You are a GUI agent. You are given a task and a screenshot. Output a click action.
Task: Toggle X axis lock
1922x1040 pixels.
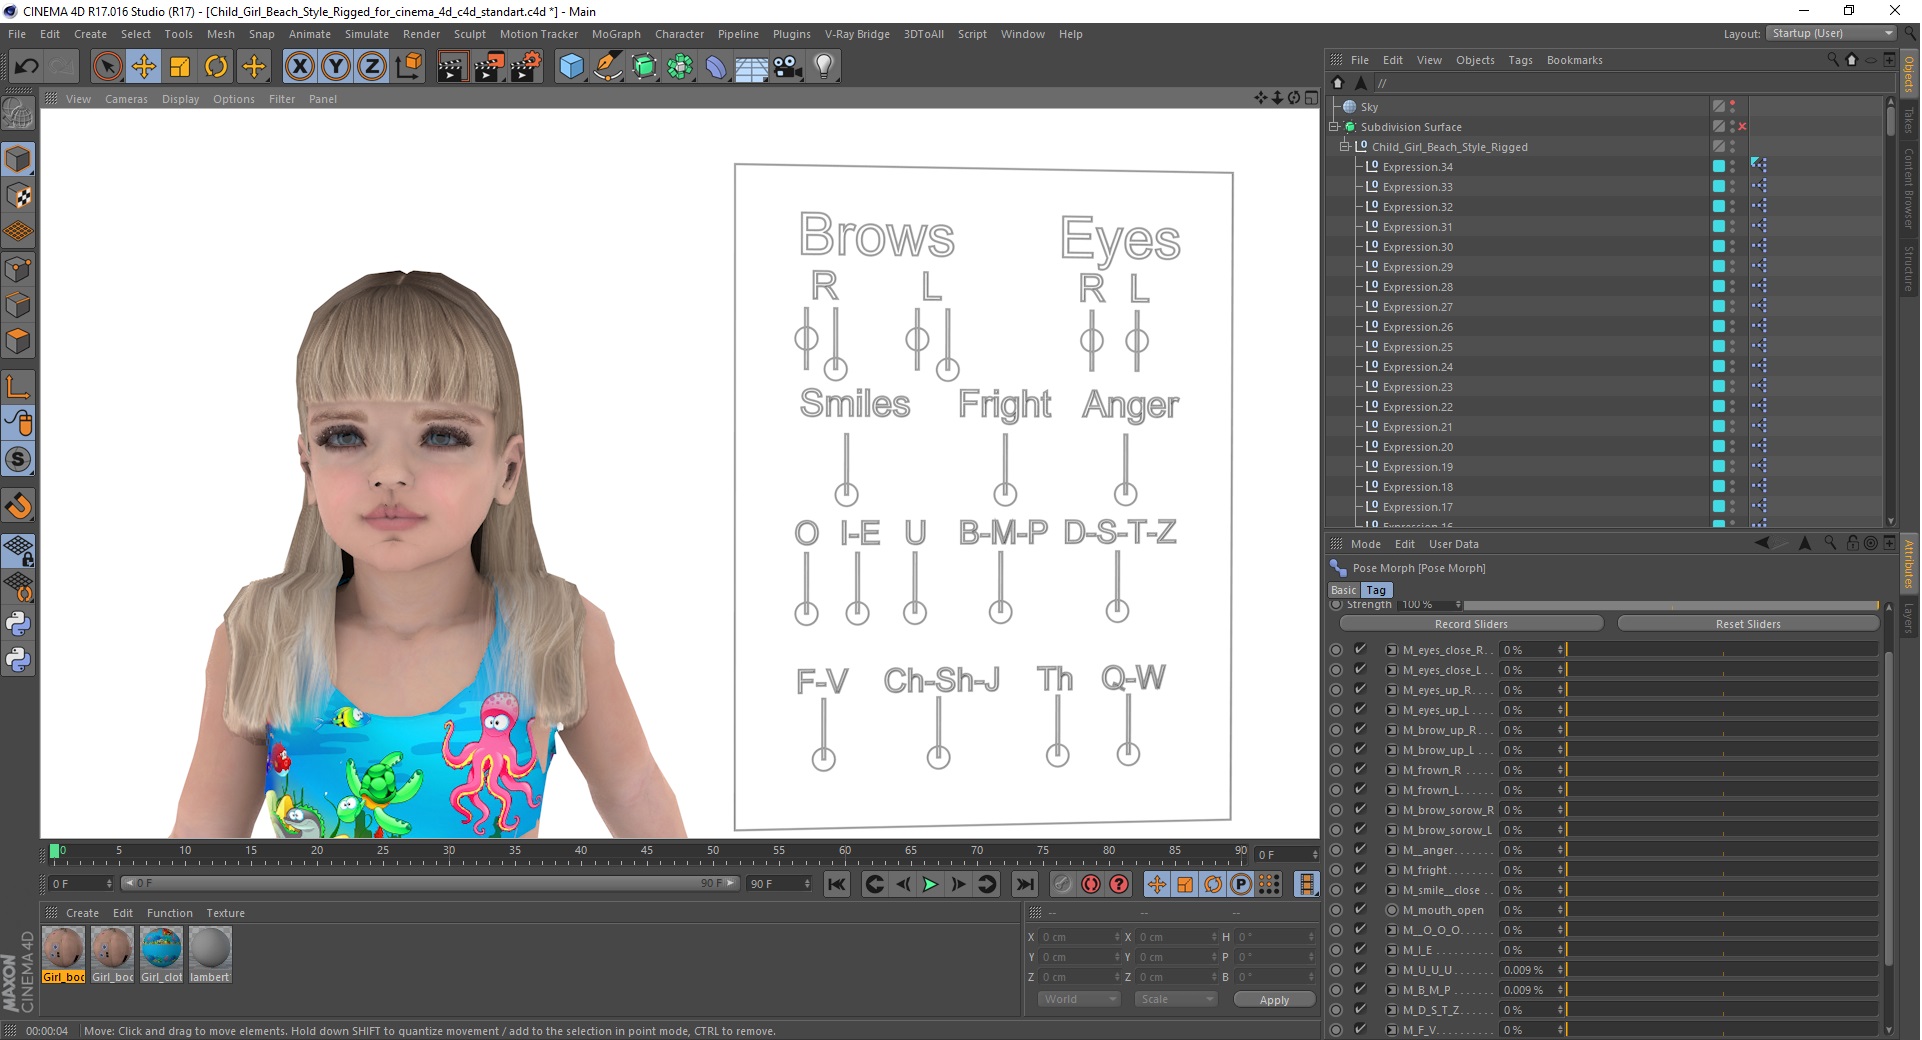point(300,67)
